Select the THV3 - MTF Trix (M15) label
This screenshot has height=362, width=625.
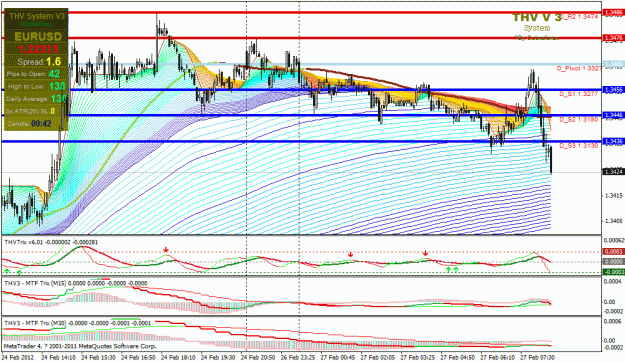[75, 283]
